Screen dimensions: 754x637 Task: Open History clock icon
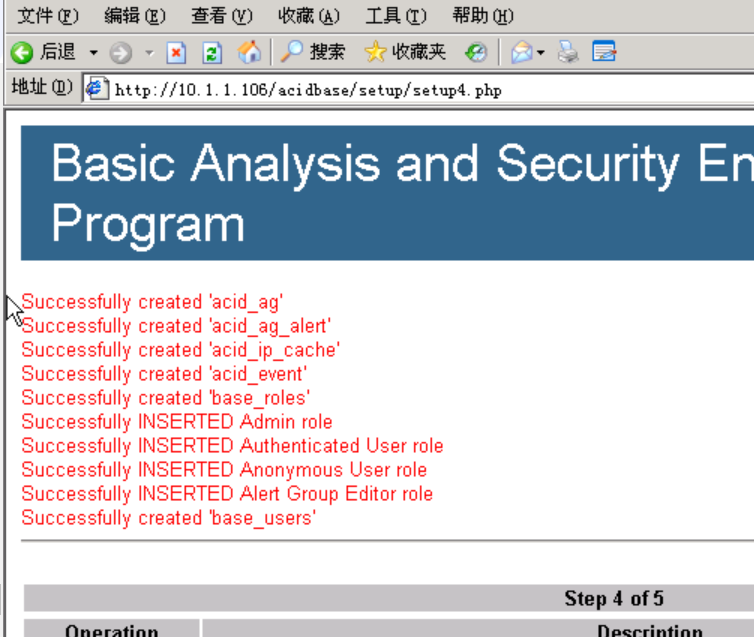(x=476, y=52)
